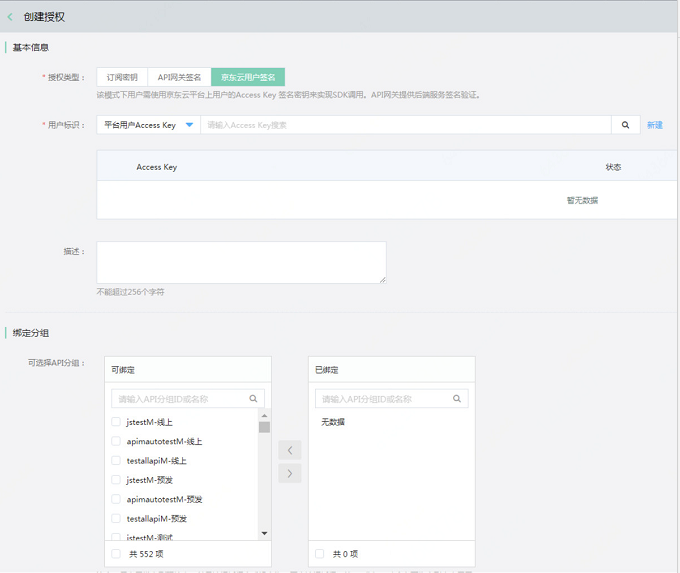Select the 订阅密钥 authorization type tab
This screenshot has width=680, height=573.
[122, 77]
